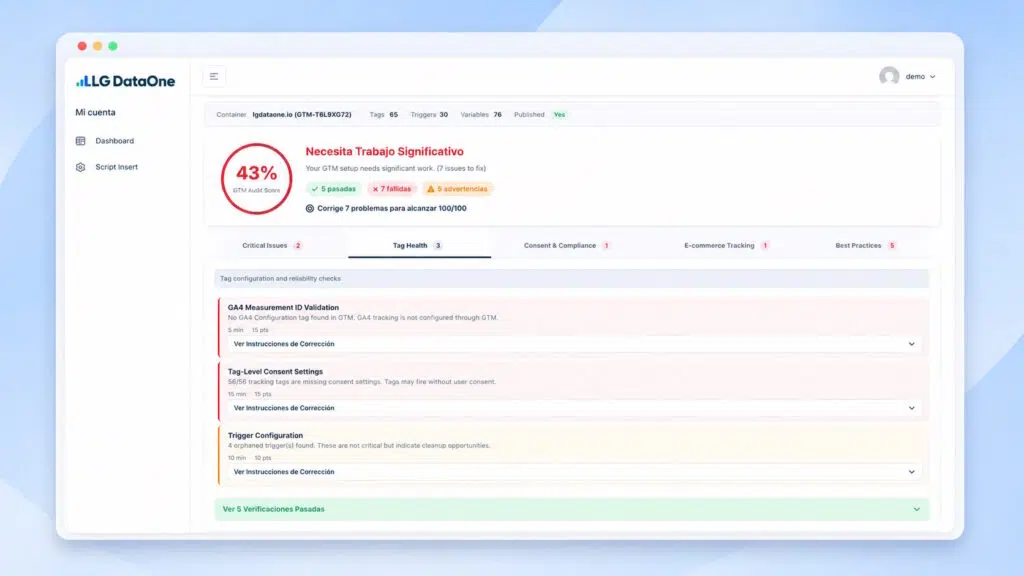Click the Tags 65 count

(383, 114)
